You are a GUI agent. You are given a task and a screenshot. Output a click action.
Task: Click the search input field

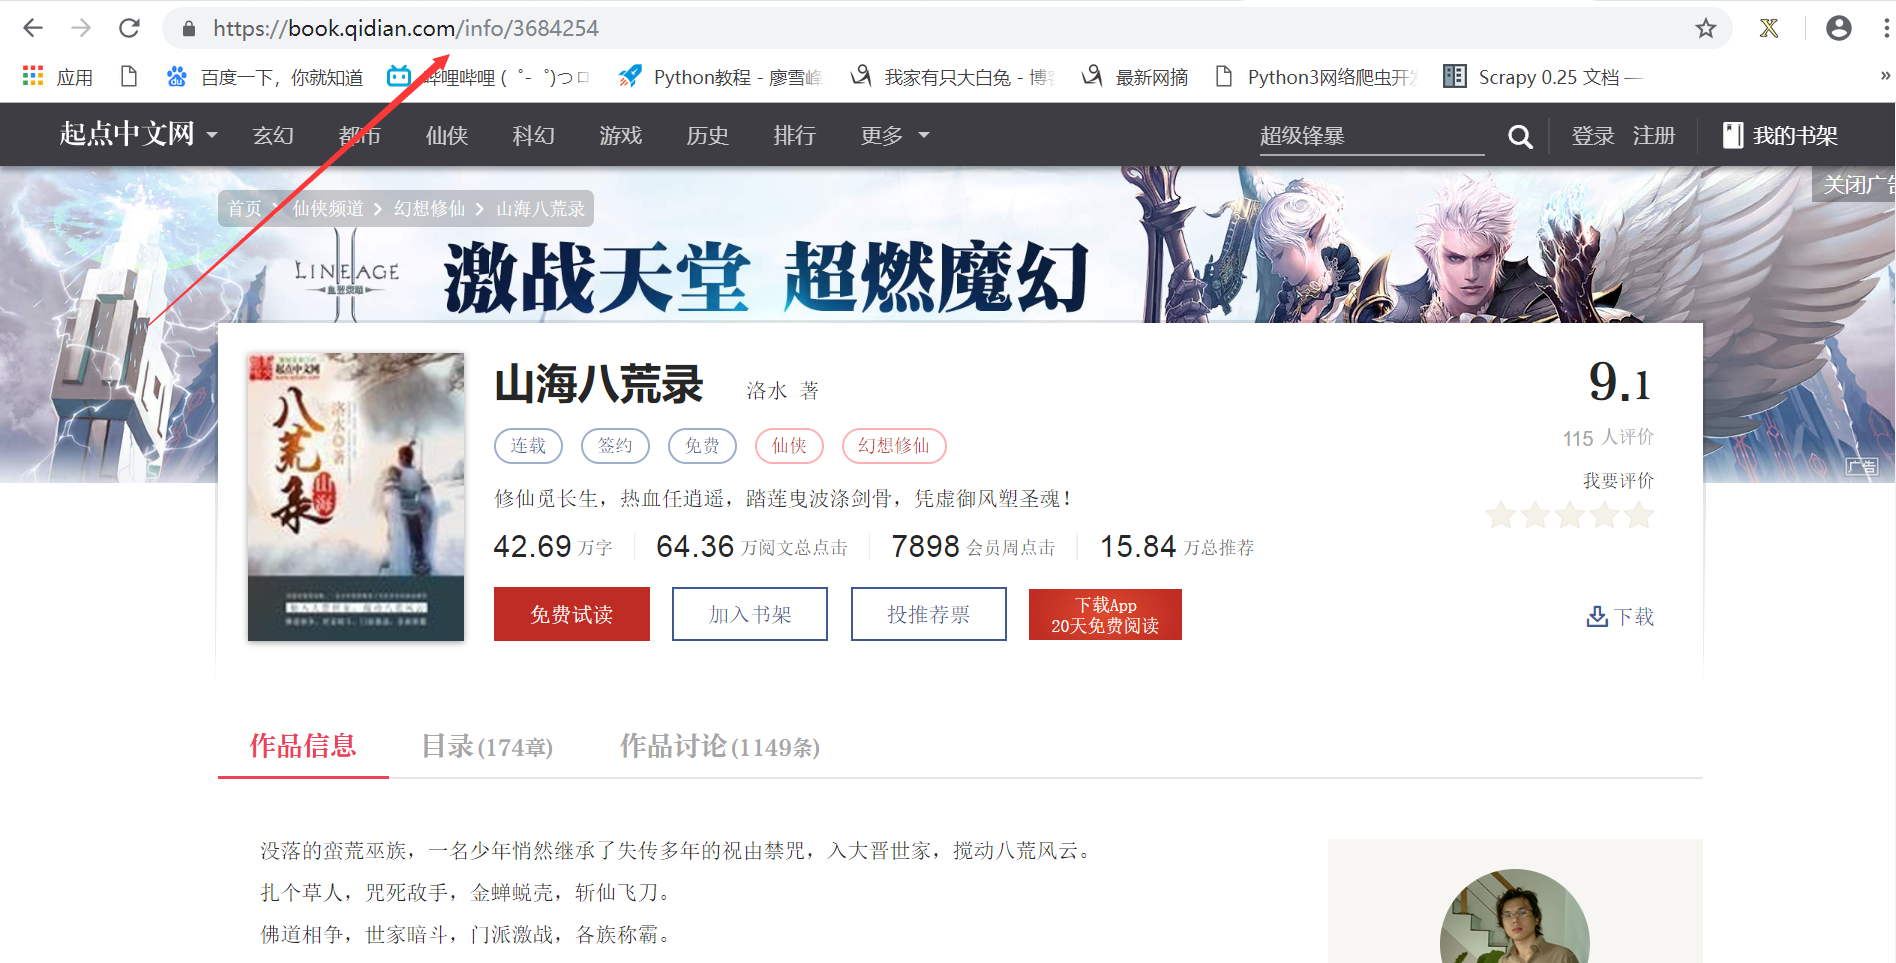(x=1371, y=136)
